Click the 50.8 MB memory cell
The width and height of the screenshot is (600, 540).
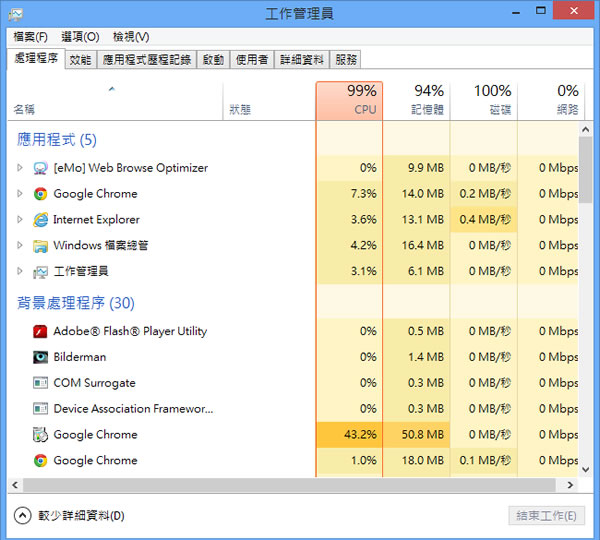point(416,434)
